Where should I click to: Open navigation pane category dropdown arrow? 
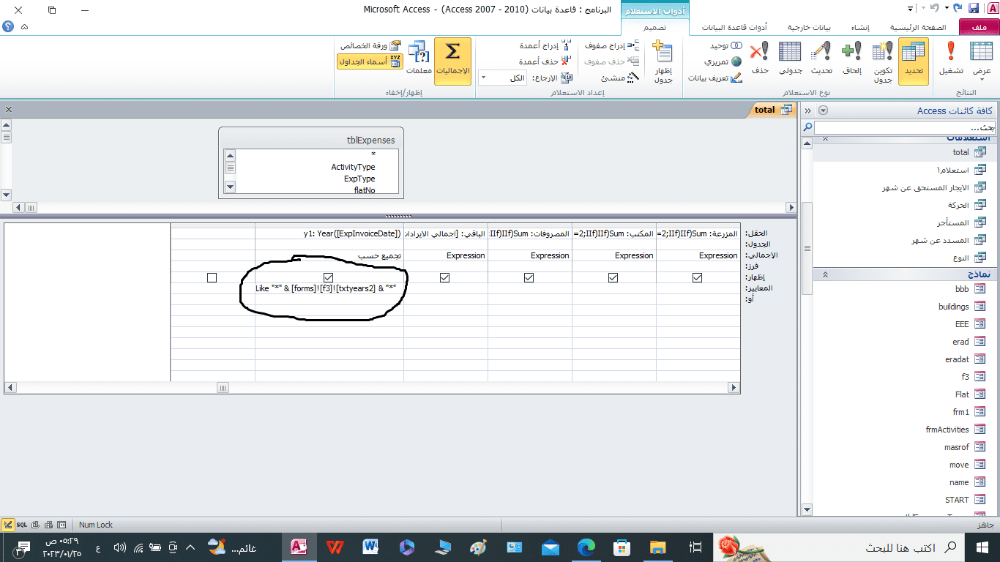(x=823, y=110)
